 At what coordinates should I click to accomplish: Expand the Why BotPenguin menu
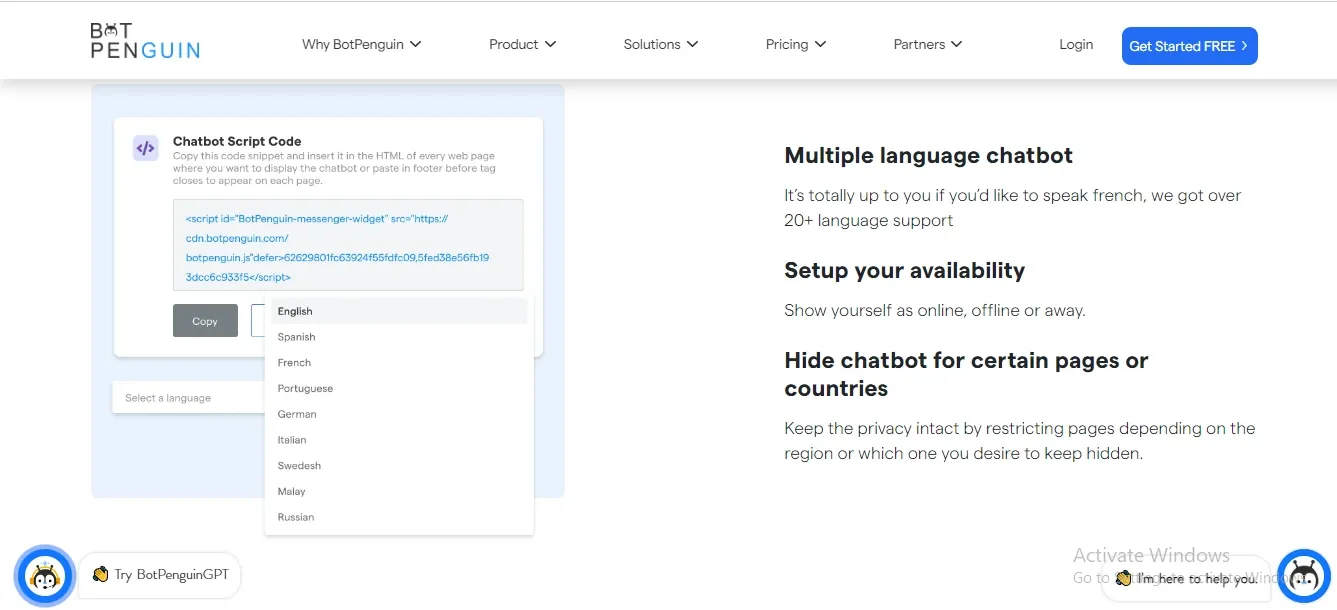point(362,44)
